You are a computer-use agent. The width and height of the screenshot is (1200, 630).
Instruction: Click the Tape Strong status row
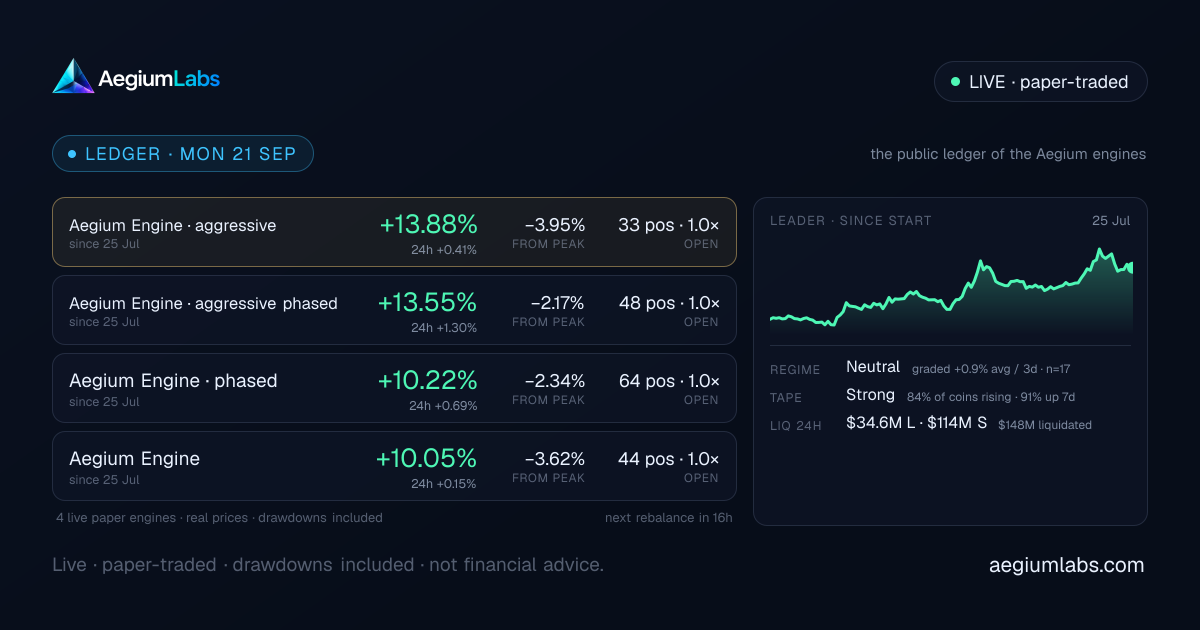coord(922,396)
